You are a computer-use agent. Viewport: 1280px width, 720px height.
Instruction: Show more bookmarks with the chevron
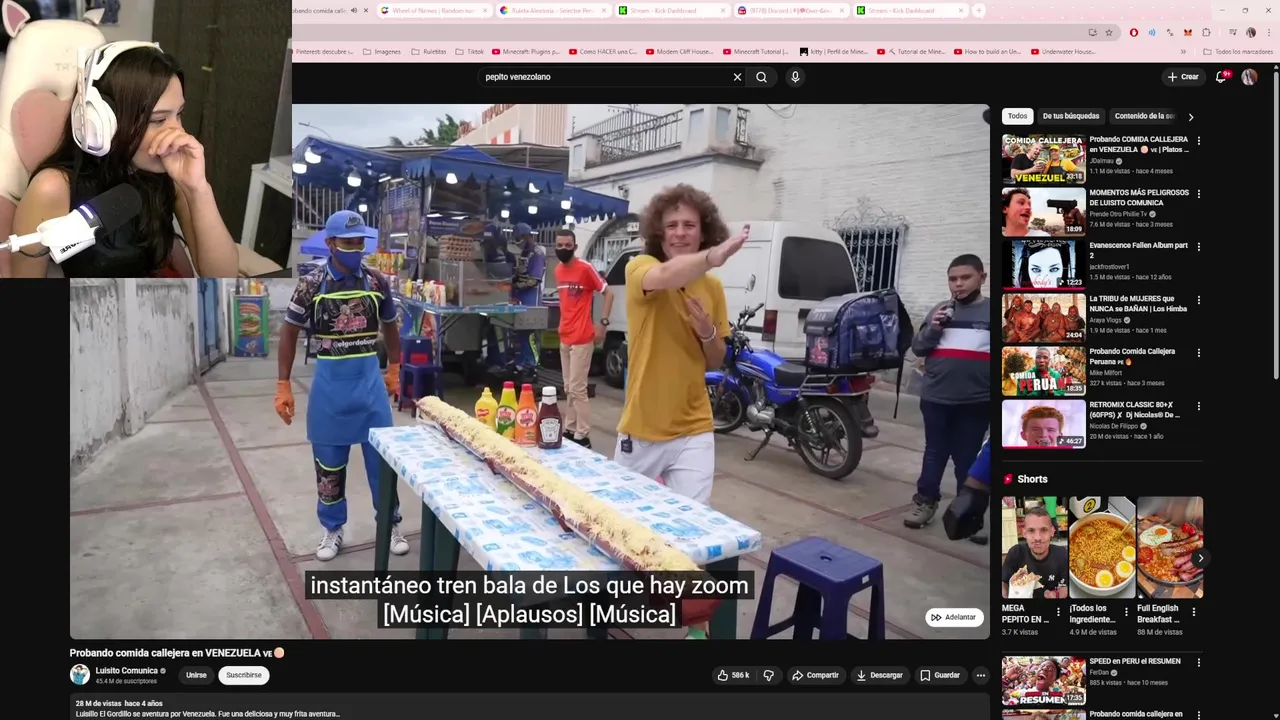[1184, 52]
